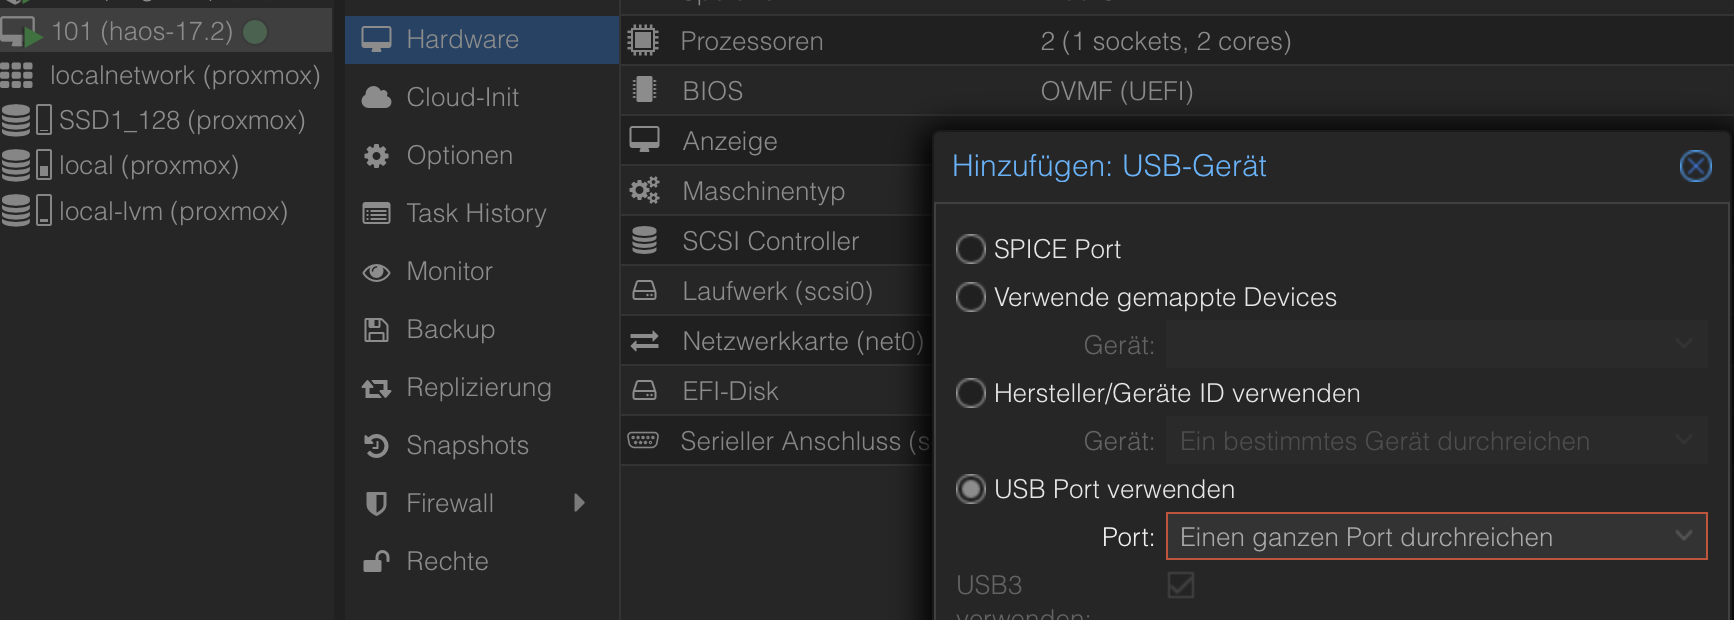The width and height of the screenshot is (1734, 620).
Task: Open Cloud-Init via the cloud icon
Action: click(375, 97)
